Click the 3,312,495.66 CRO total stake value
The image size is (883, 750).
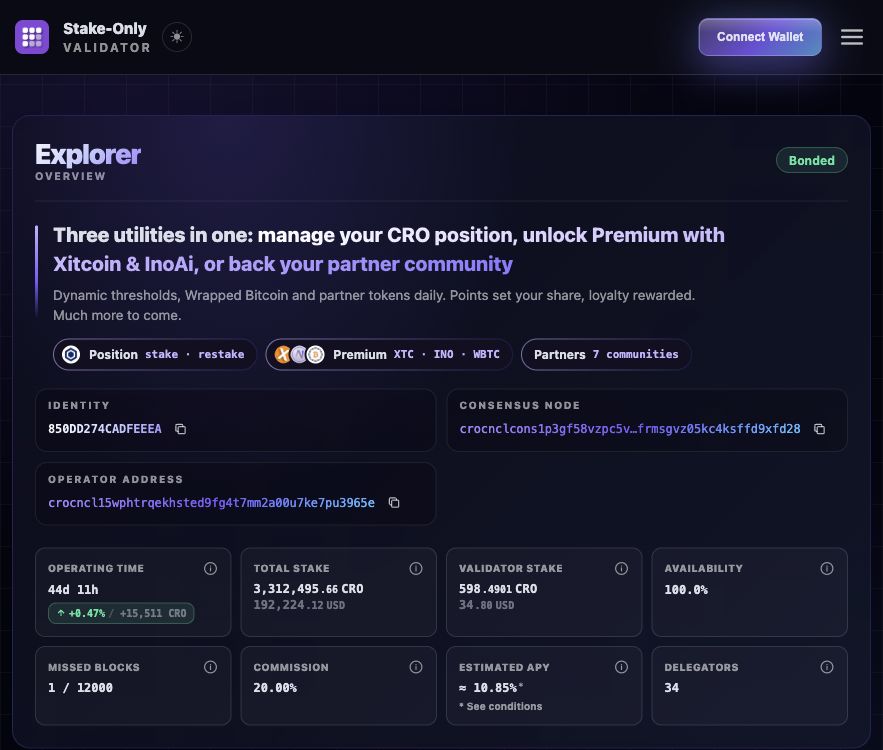click(x=308, y=589)
